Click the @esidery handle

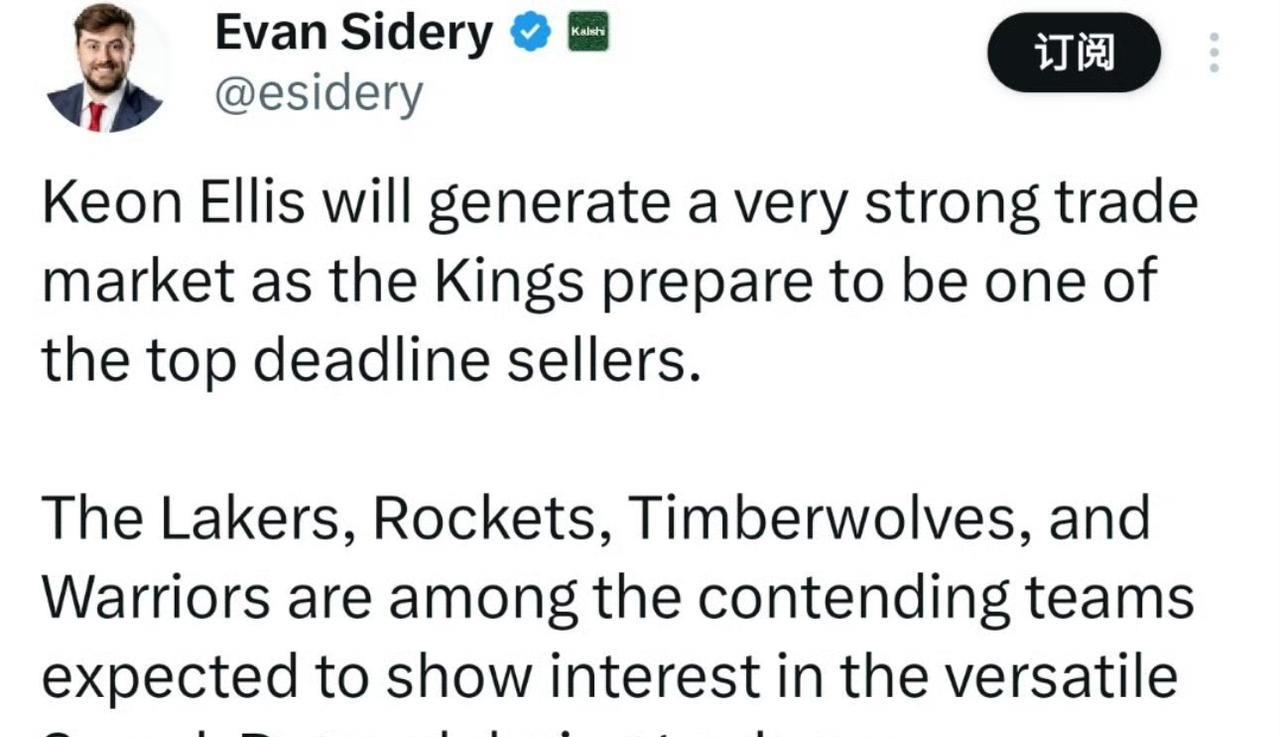319,95
